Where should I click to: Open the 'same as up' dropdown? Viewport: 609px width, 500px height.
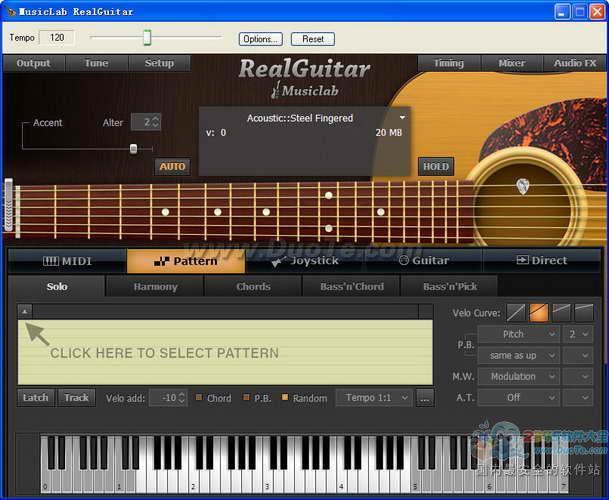click(519, 355)
